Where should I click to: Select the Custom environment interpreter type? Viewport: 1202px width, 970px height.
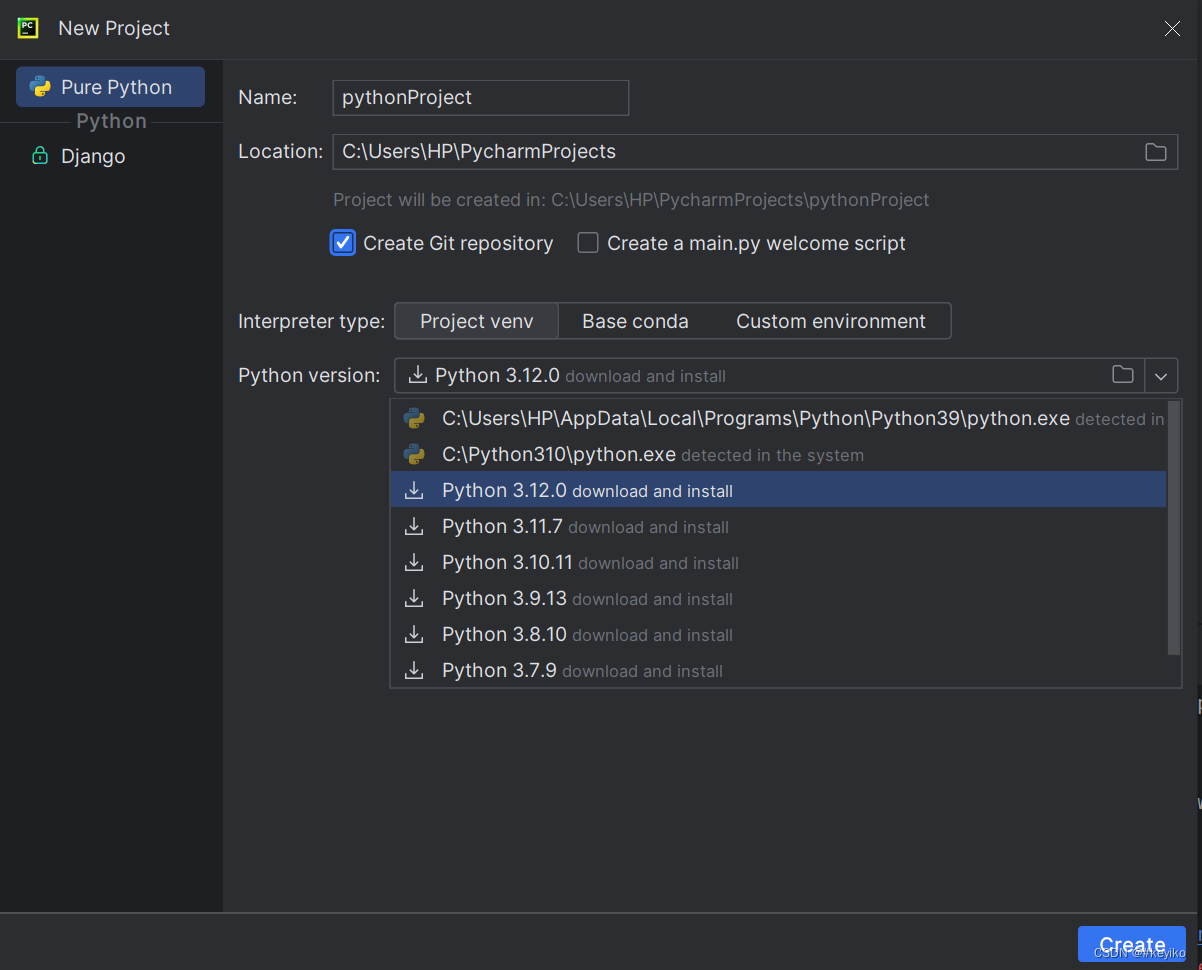tap(831, 321)
